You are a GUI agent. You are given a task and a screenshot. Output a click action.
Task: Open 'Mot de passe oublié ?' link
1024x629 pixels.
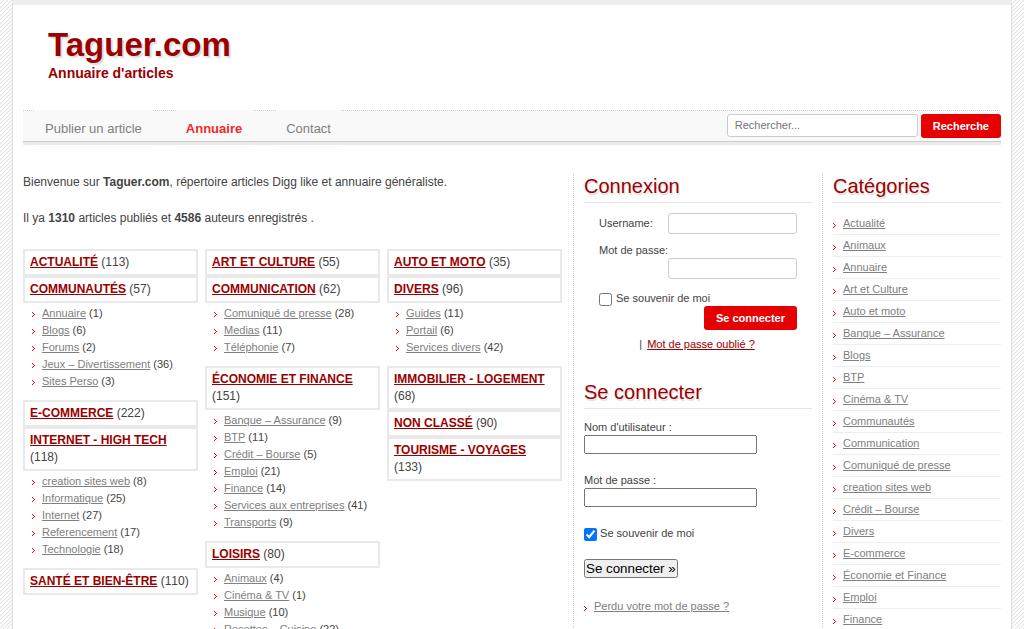coord(701,344)
